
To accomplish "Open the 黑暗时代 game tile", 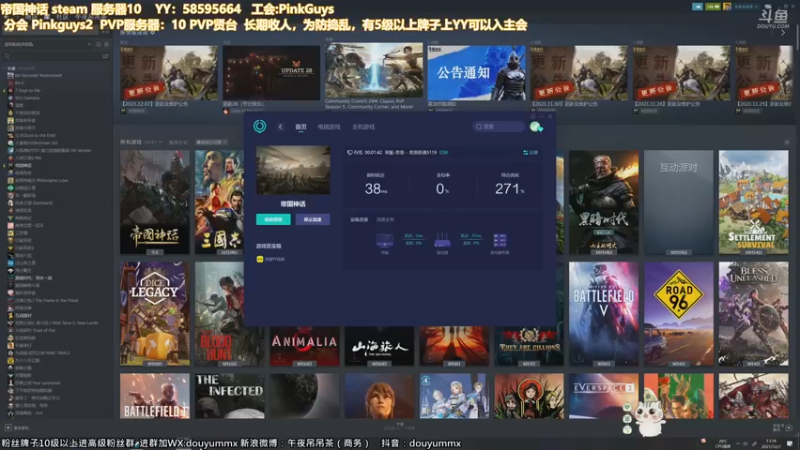I will [604, 202].
